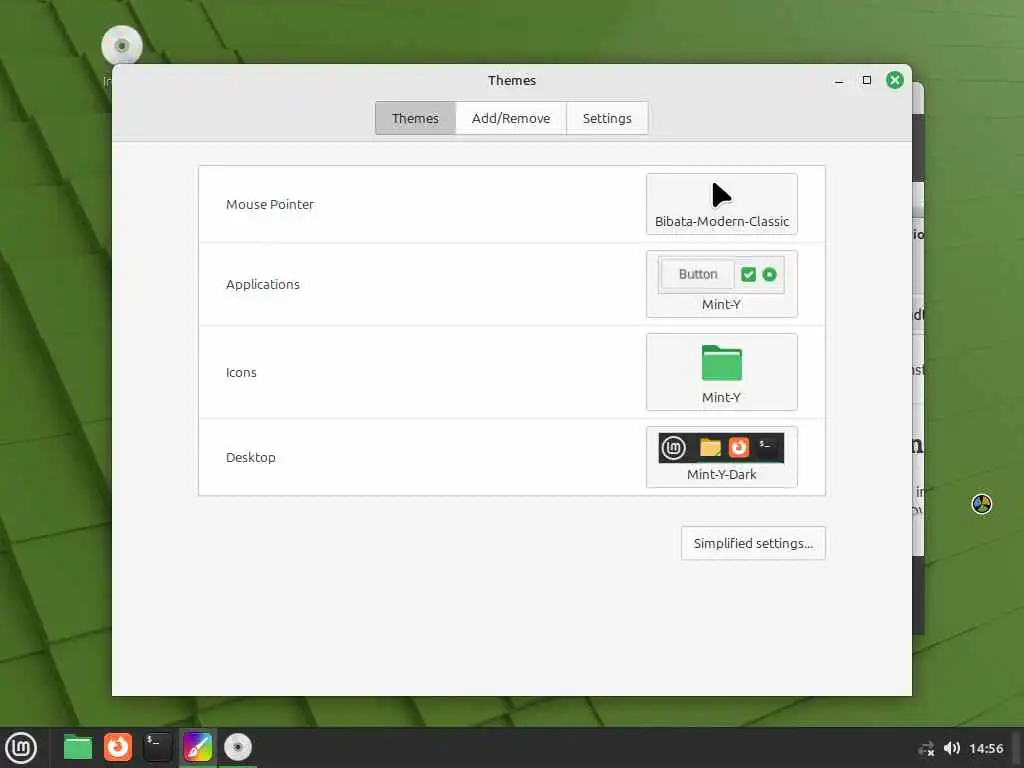Click the Applications label
The height and width of the screenshot is (768, 1024).
[263, 285]
